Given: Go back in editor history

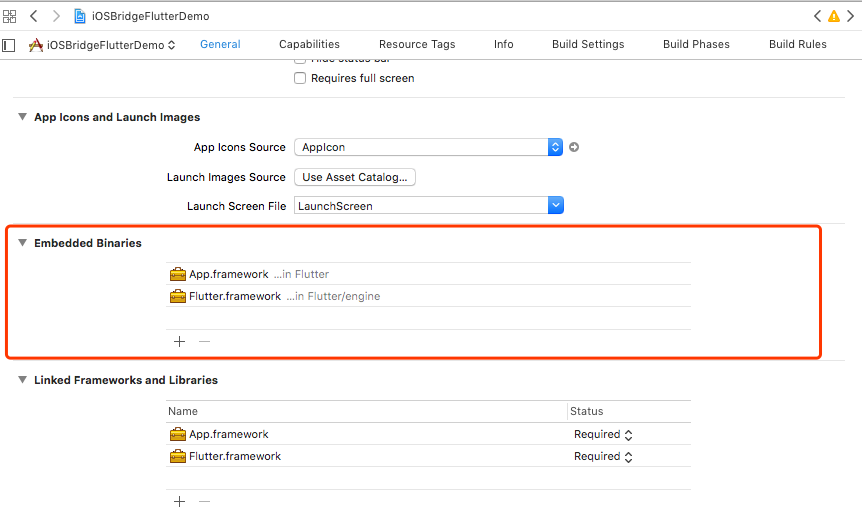Looking at the screenshot, I should coord(34,16).
